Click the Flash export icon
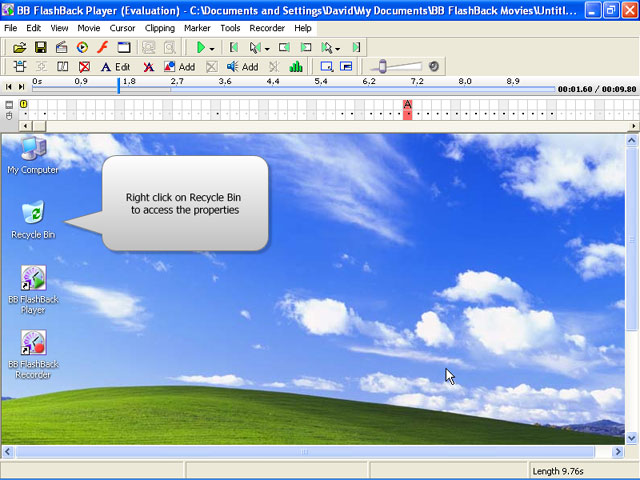Viewport: 640px width, 480px height. coord(102,47)
